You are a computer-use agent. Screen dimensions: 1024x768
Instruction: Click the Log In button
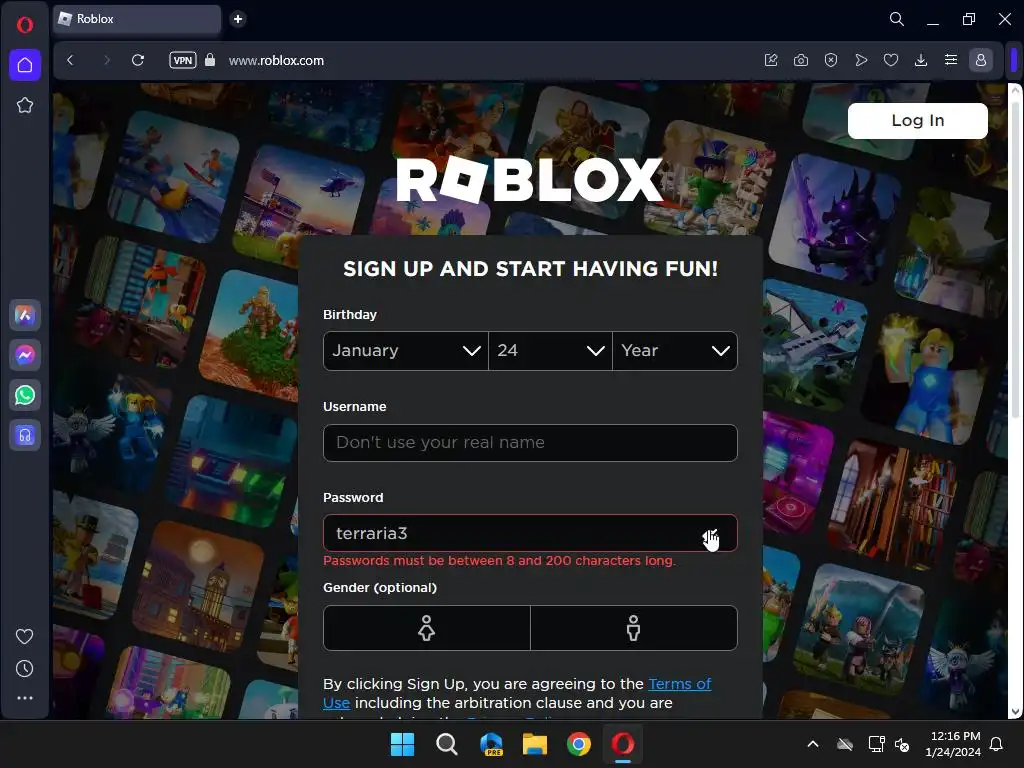pyautogui.click(x=918, y=121)
